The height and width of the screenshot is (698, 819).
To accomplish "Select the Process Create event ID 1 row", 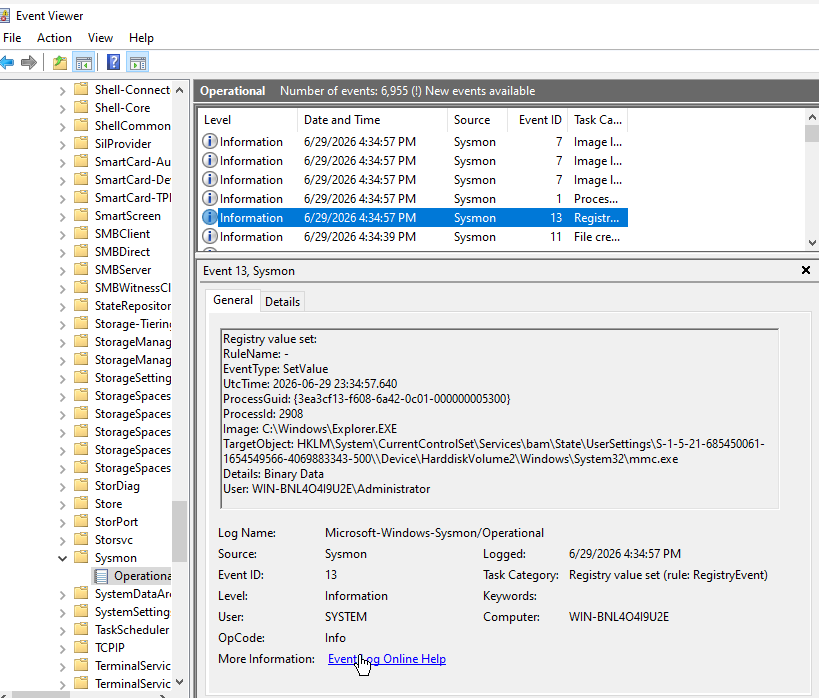I will (415, 199).
